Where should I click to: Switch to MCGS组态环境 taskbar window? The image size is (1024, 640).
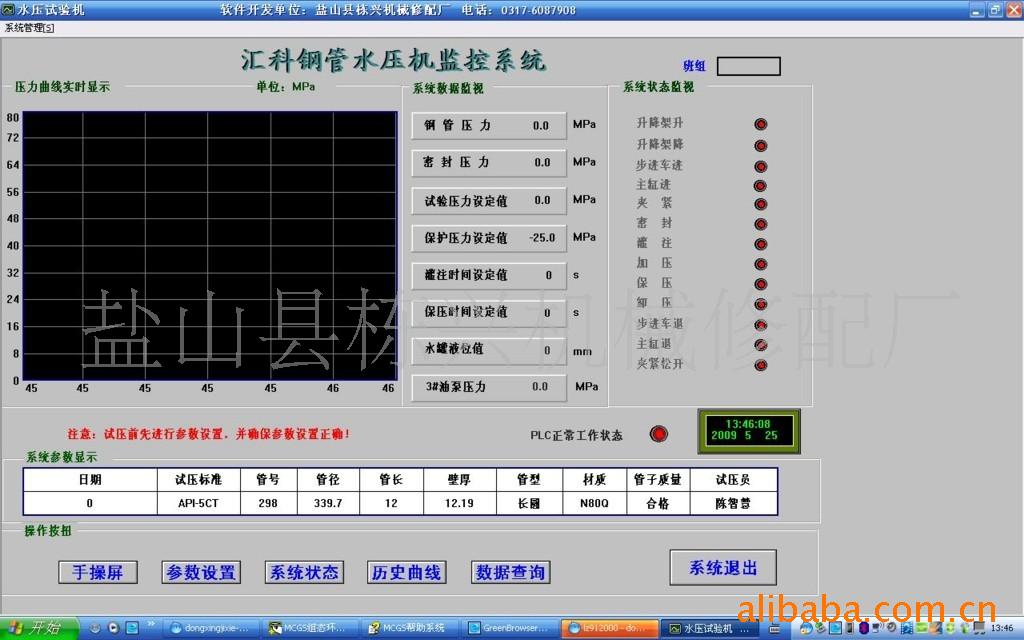point(312,628)
